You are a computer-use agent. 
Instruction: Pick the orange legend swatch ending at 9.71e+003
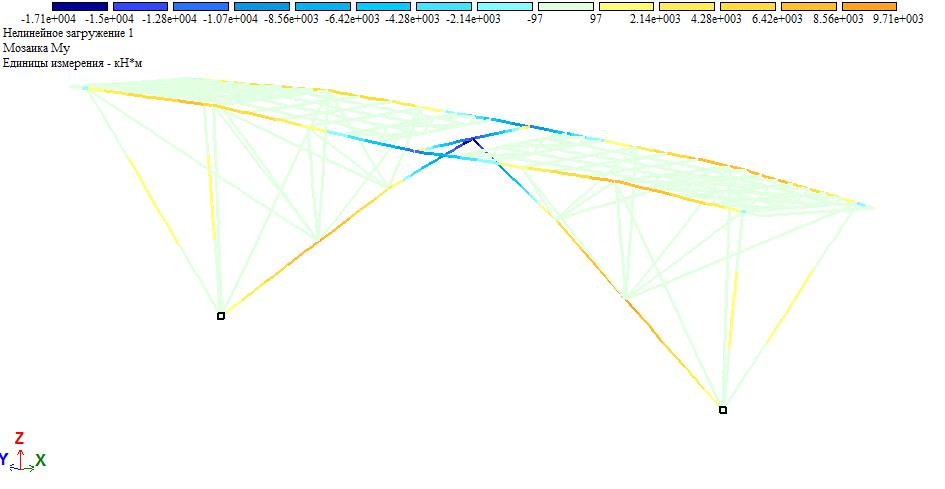tap(869, 7)
